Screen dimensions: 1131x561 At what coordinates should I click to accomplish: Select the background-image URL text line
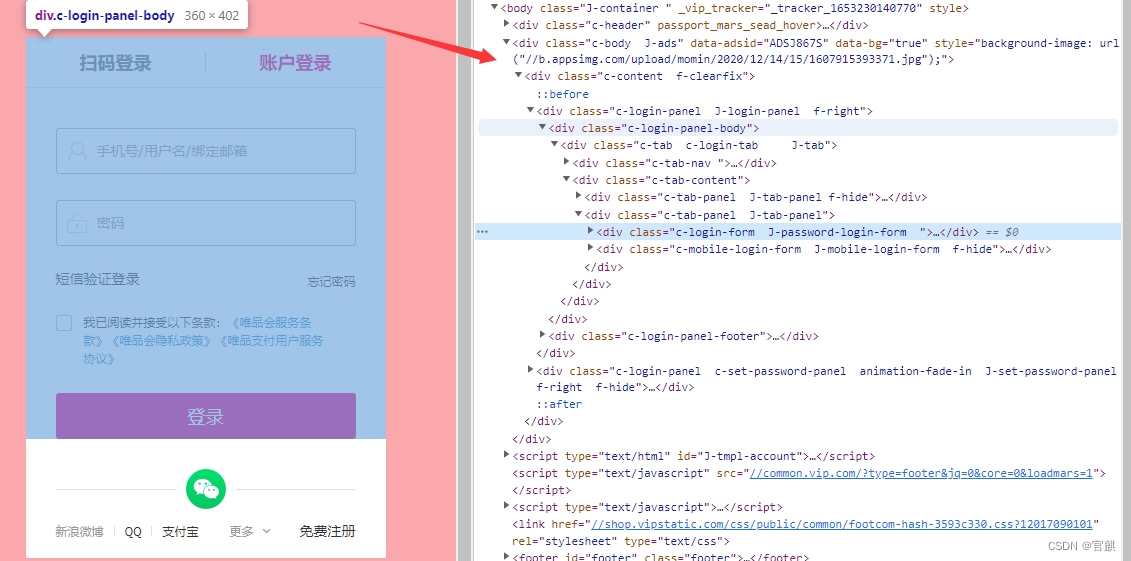tap(734, 60)
